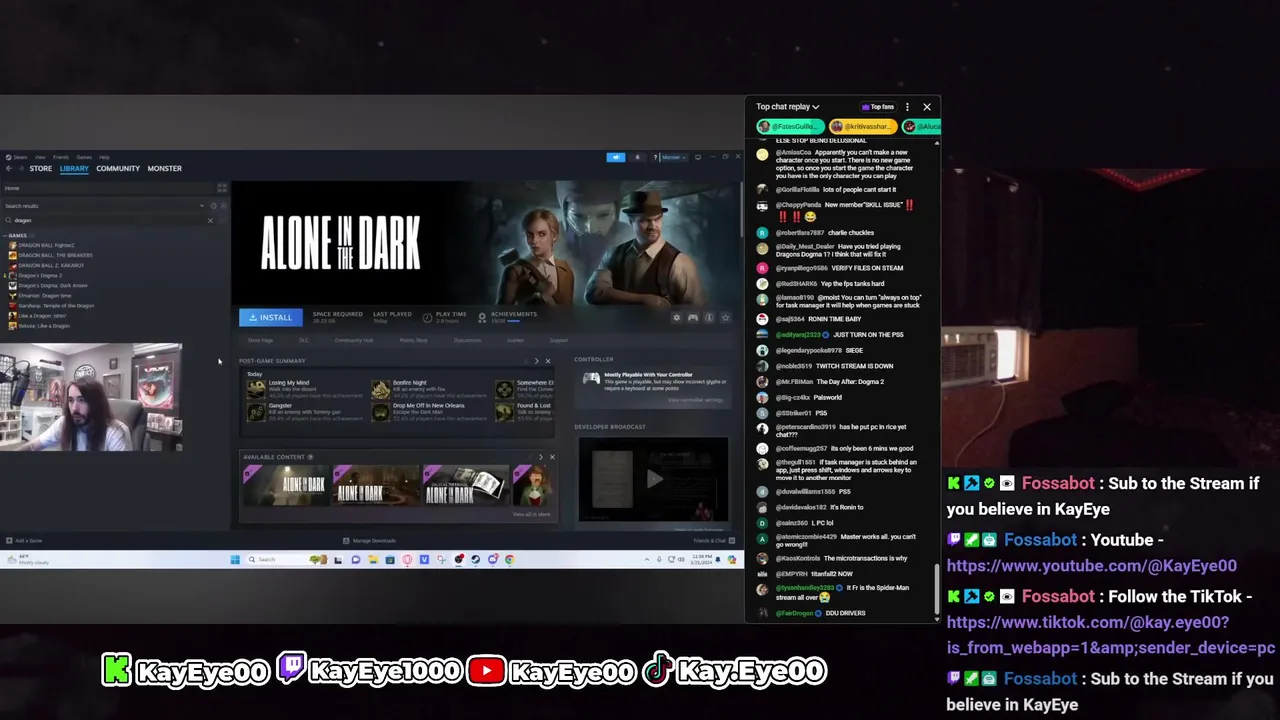
Task: Expand the Search results dropdown chevron
Action: coord(202,206)
